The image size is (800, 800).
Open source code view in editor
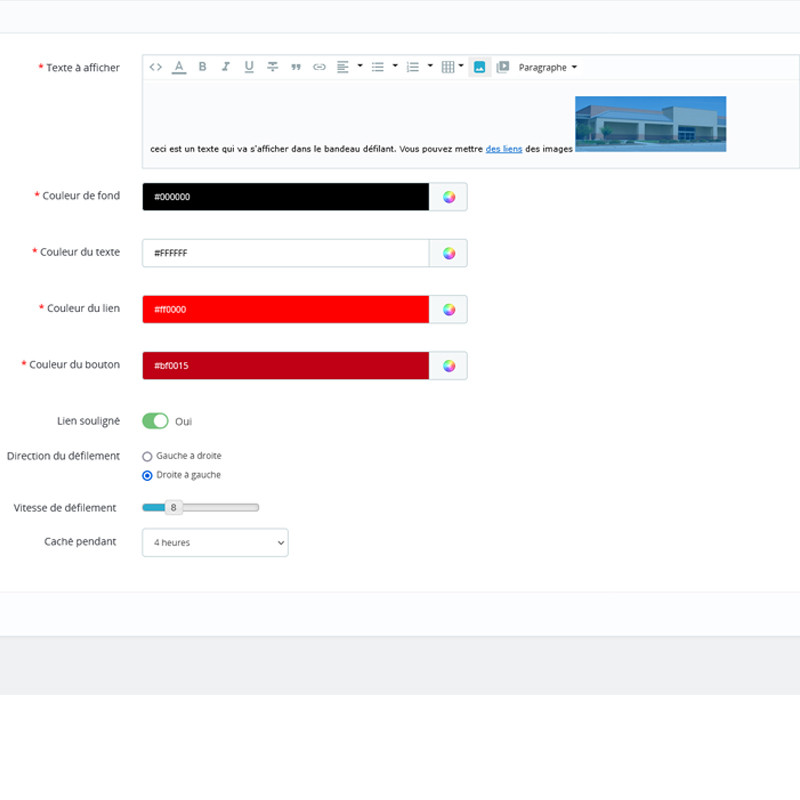coord(156,67)
